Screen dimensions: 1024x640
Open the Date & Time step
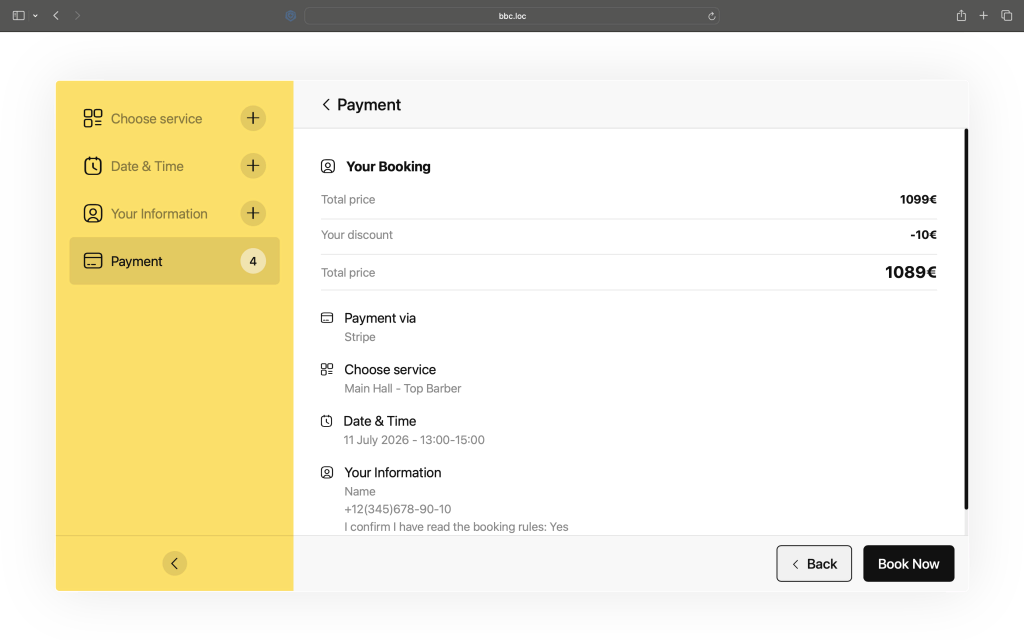point(174,166)
